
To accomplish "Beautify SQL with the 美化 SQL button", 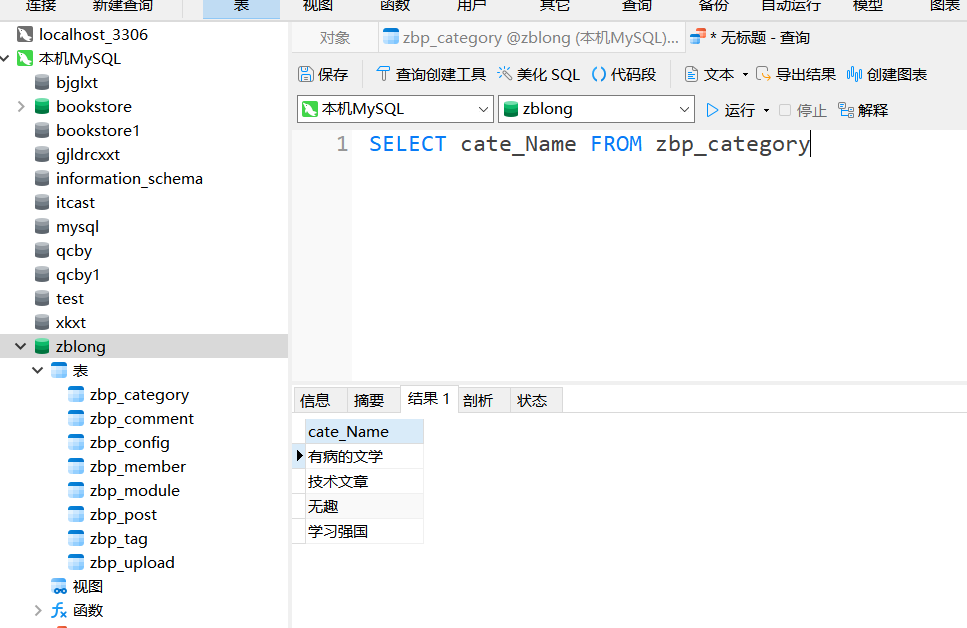I will [x=538, y=74].
